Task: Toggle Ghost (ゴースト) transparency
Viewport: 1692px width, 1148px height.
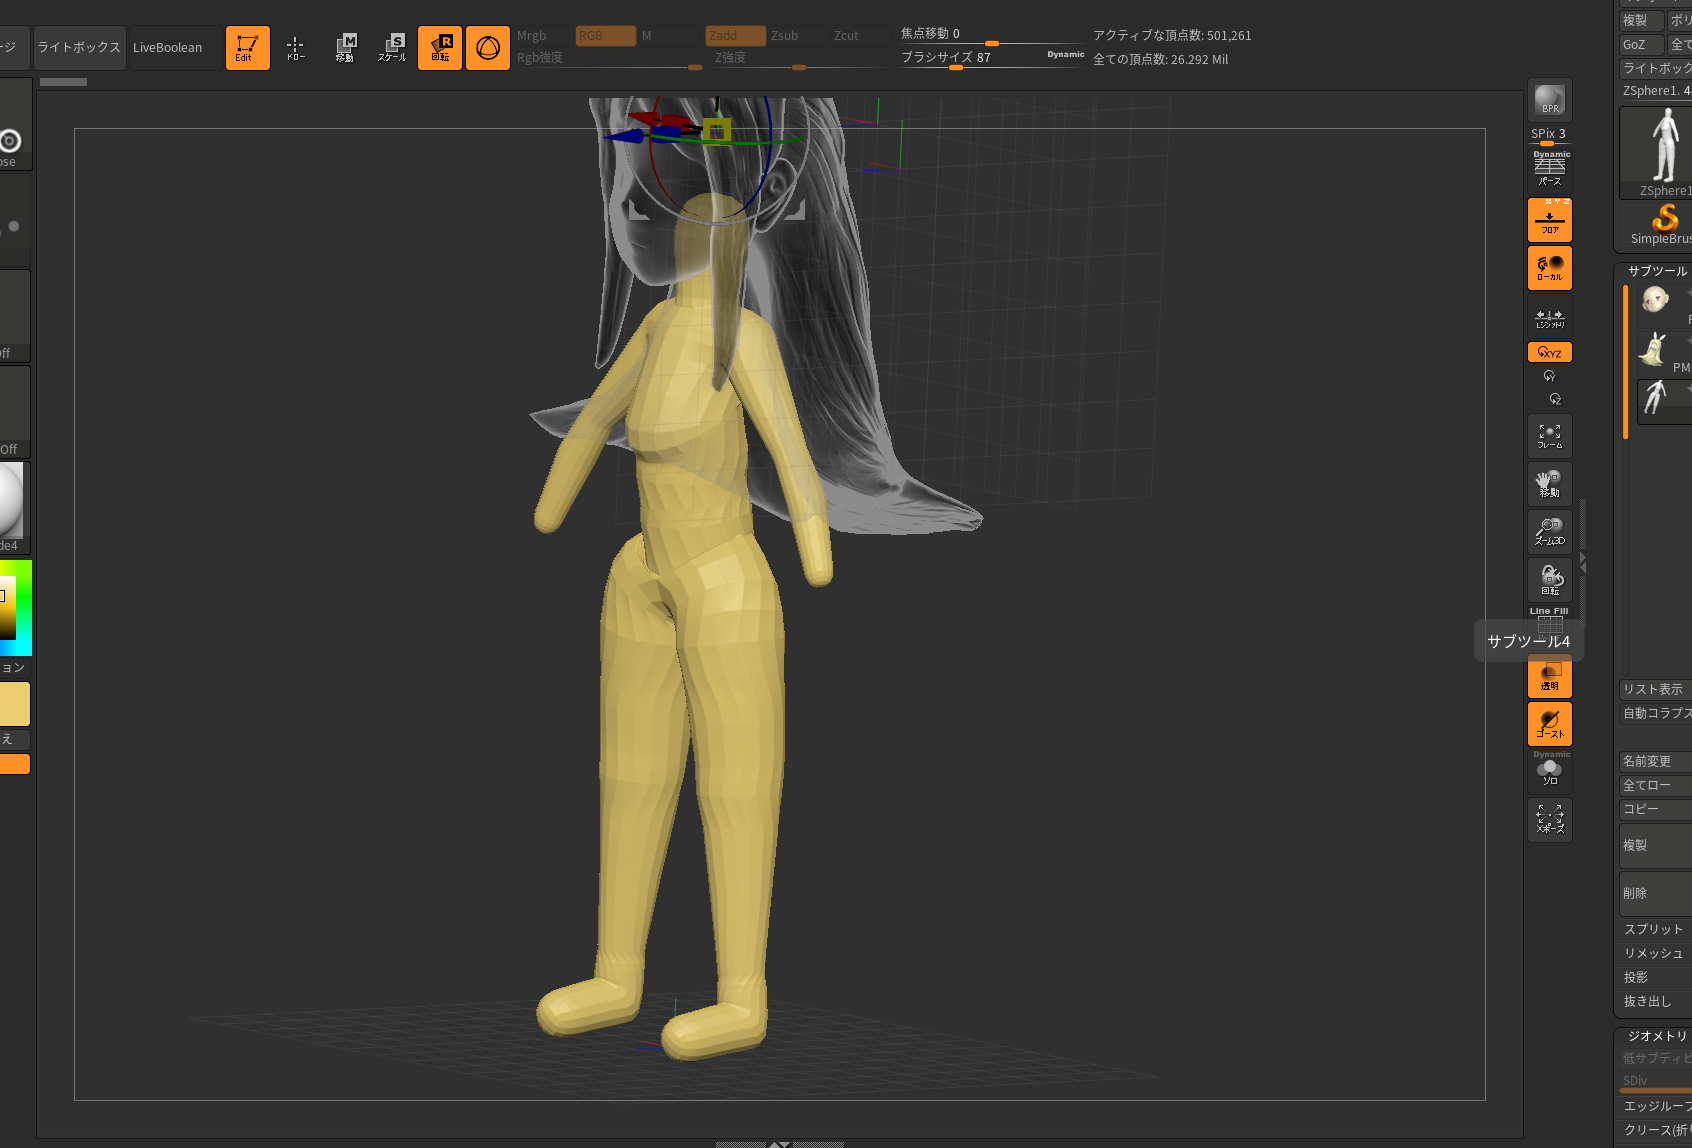Action: 1550,724
